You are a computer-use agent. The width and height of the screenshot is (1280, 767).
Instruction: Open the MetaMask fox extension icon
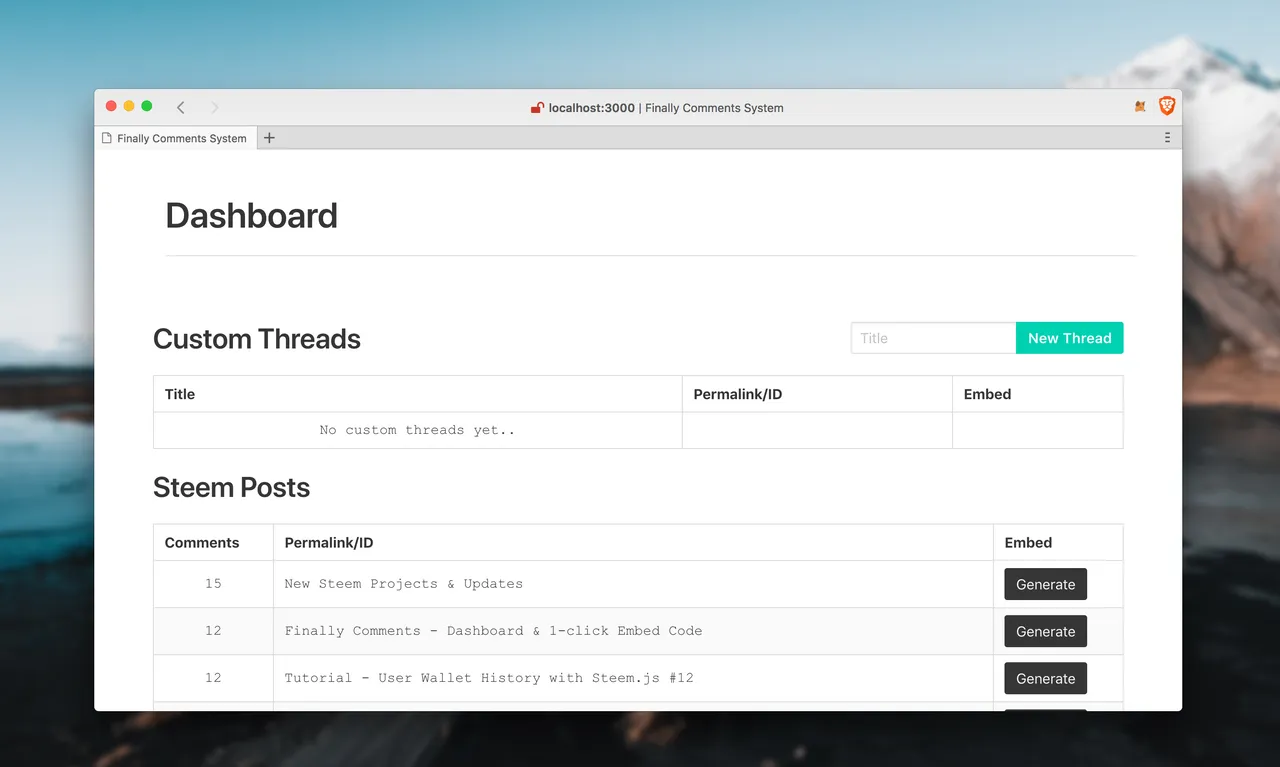click(x=1140, y=106)
